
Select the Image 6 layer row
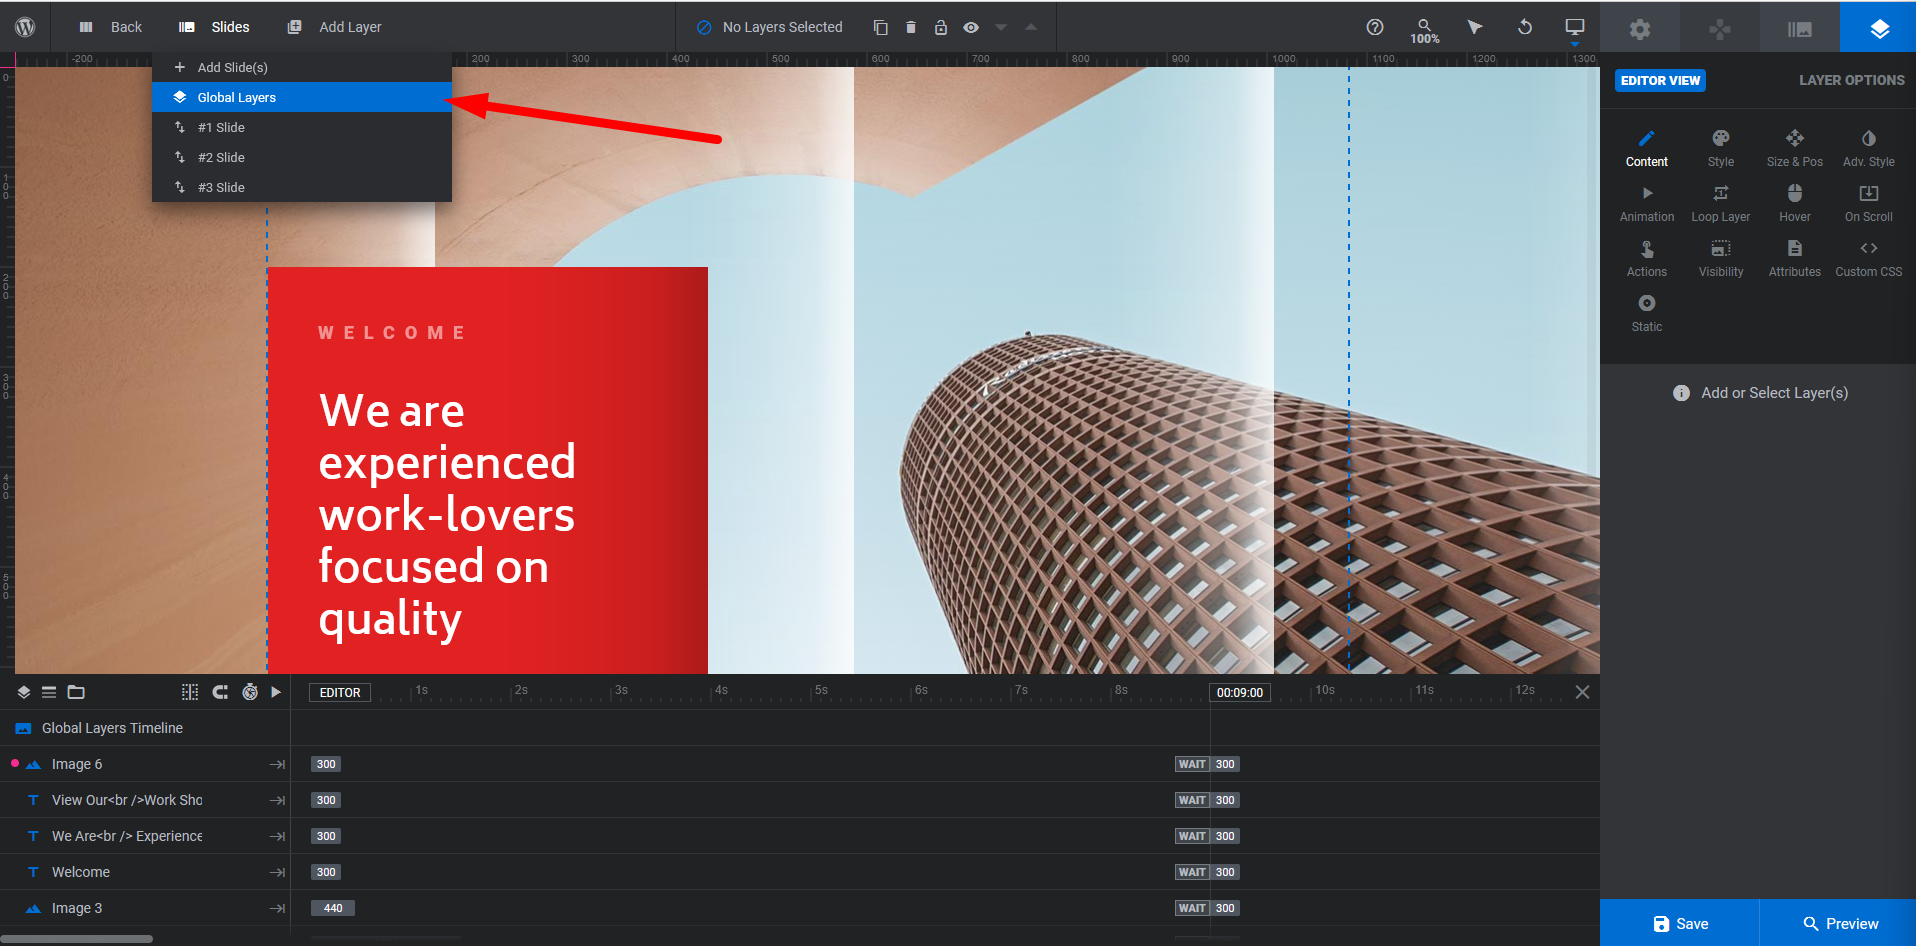point(145,764)
